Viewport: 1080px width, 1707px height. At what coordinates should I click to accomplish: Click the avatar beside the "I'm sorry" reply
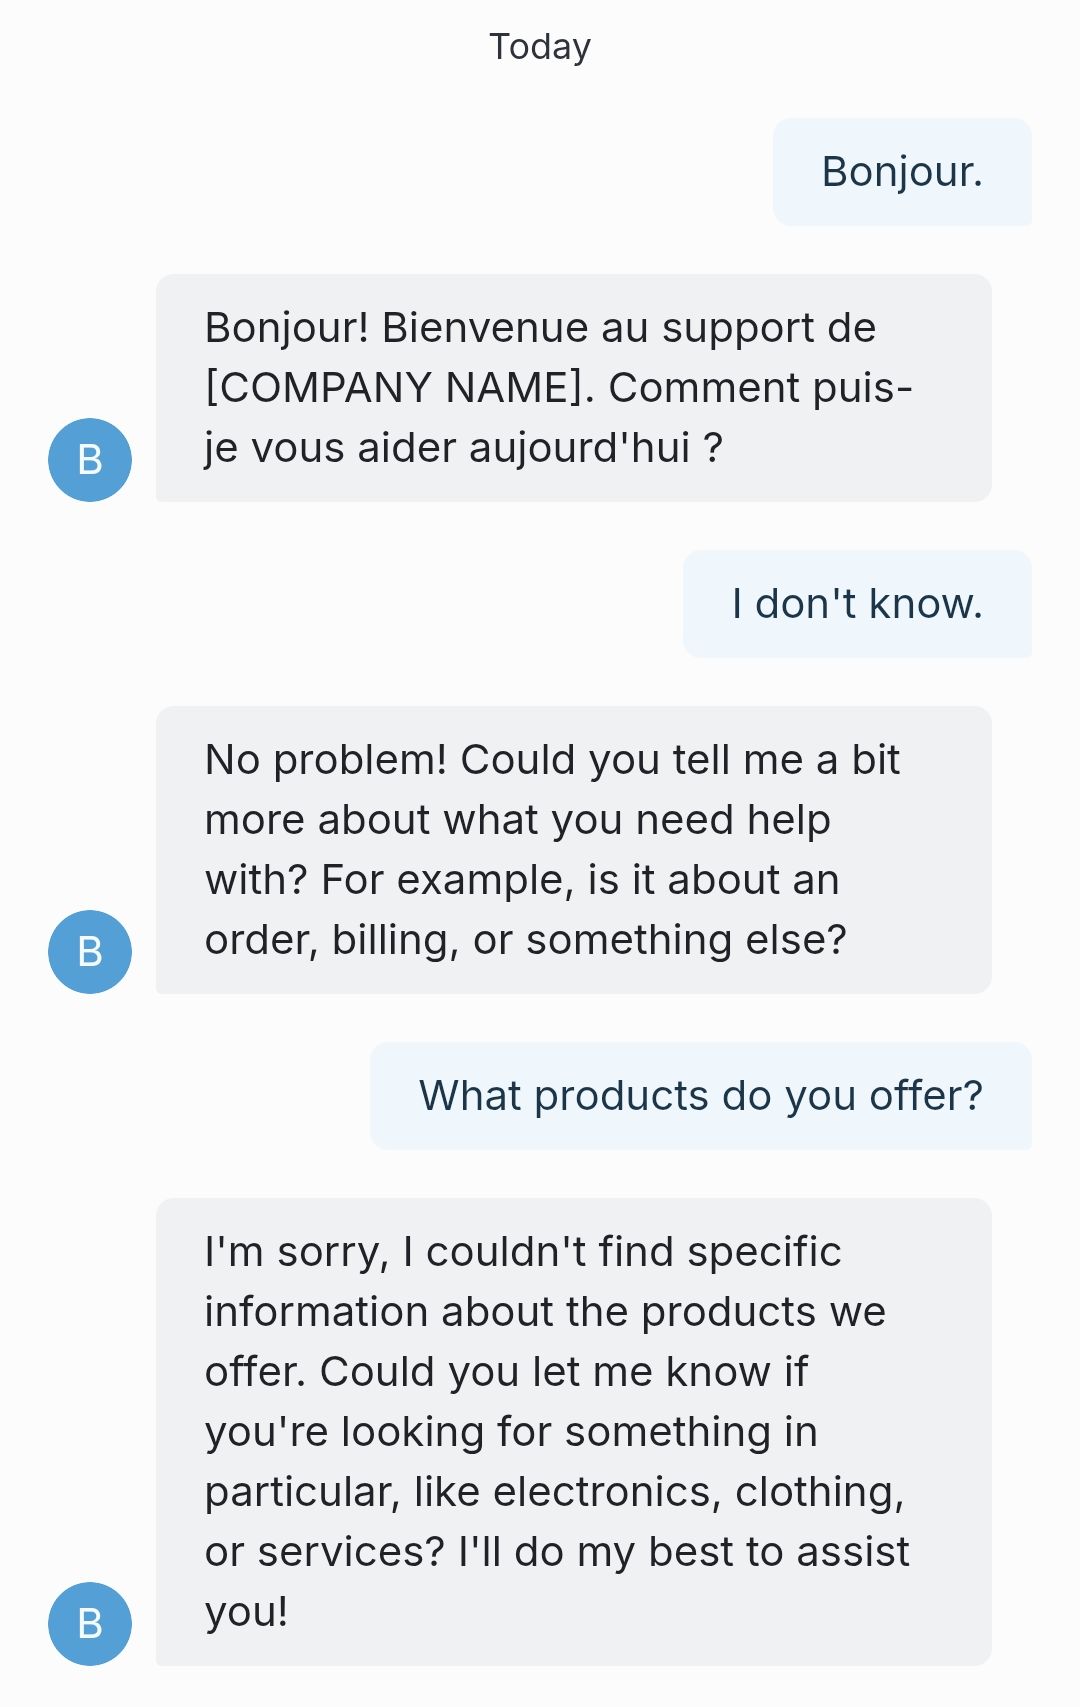point(90,1624)
